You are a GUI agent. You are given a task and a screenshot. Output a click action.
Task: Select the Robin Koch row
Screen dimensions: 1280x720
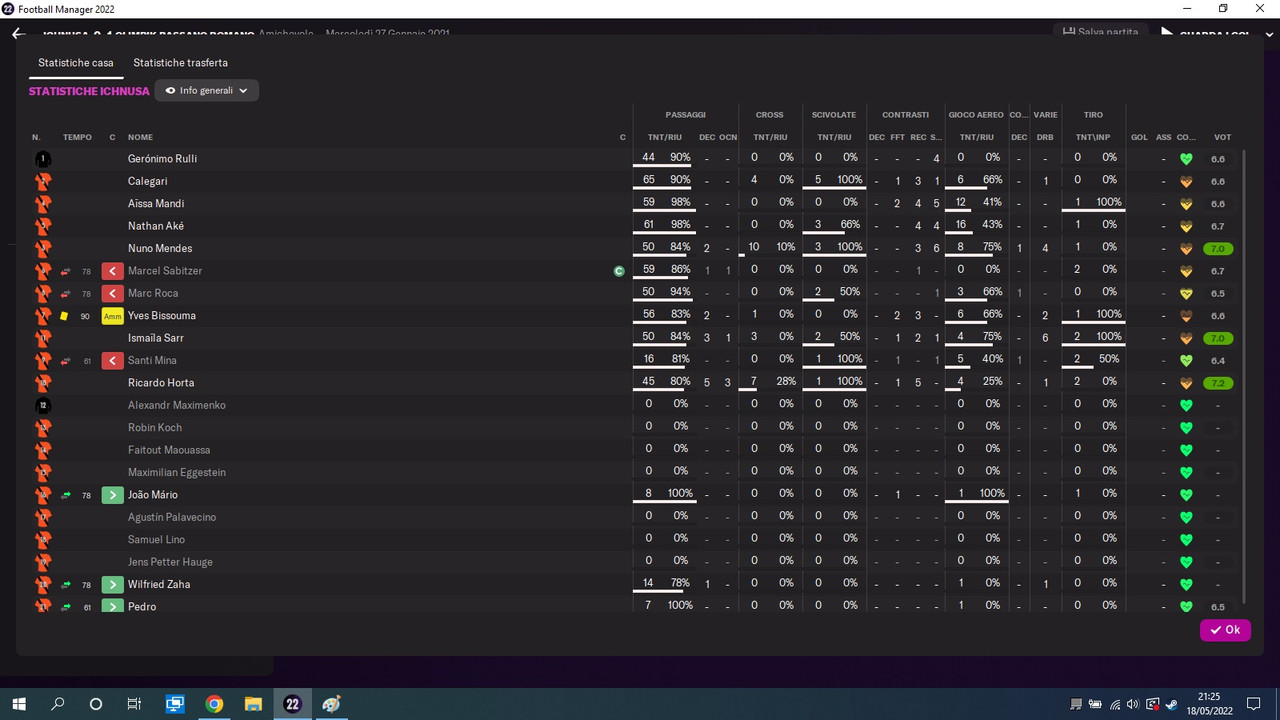point(636,427)
